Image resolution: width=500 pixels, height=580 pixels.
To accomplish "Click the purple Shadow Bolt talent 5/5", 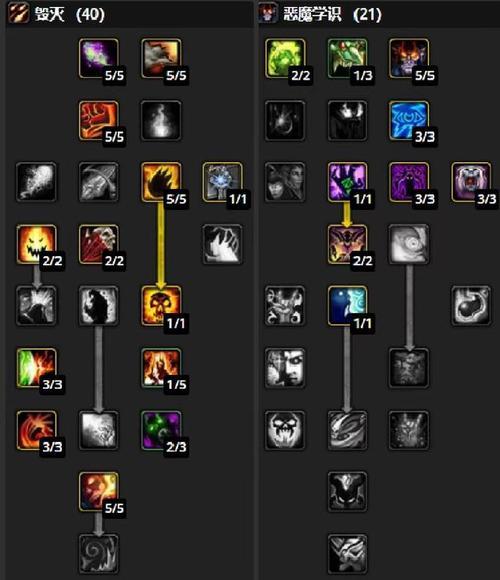I will coord(99,58).
